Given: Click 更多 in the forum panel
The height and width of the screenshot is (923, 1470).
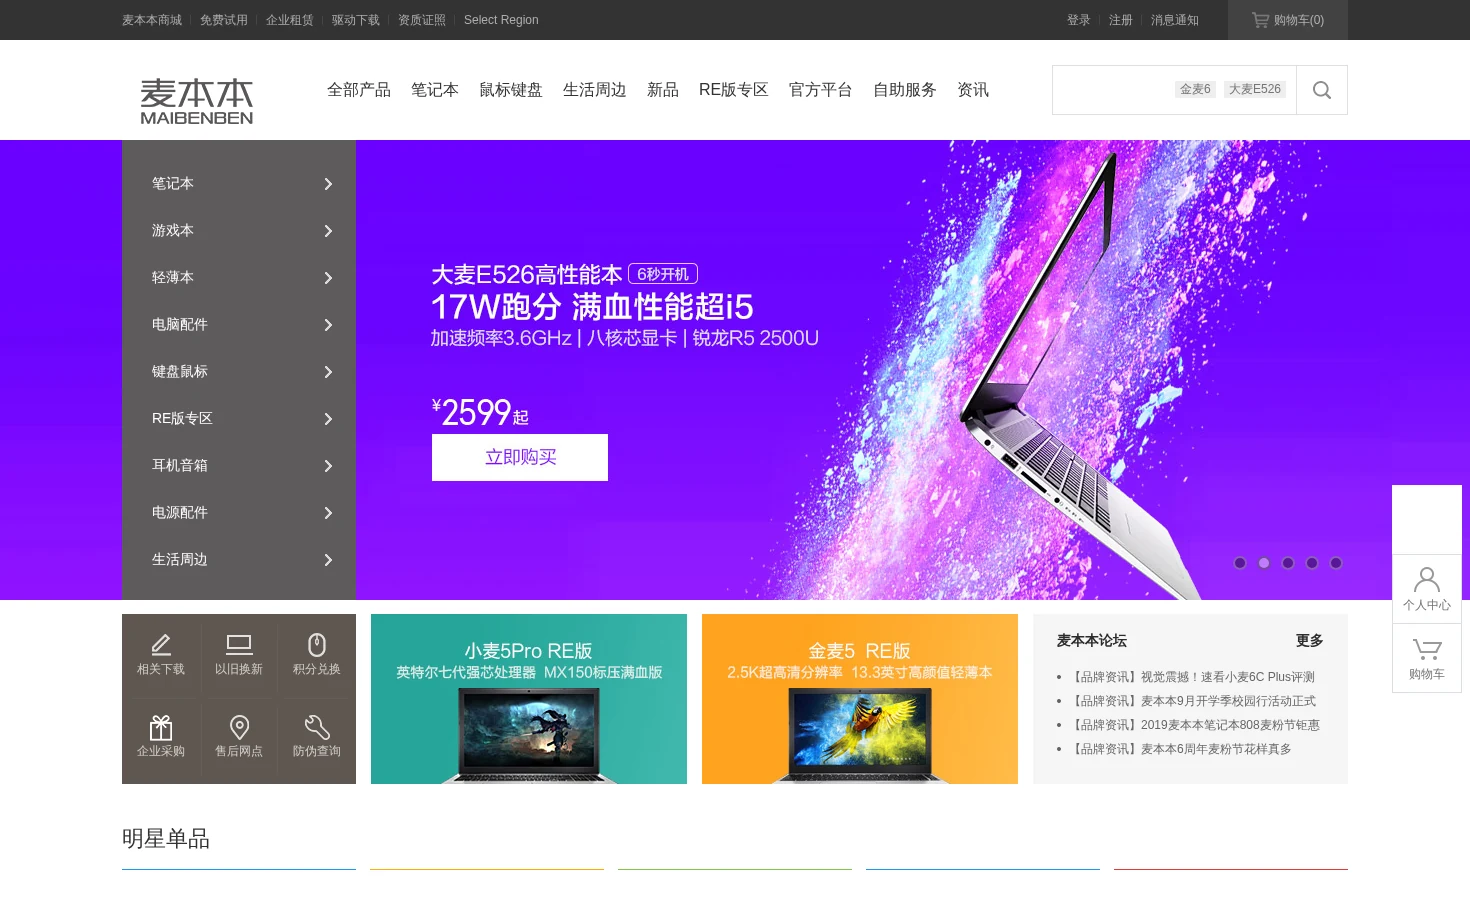Looking at the screenshot, I should 1310,640.
